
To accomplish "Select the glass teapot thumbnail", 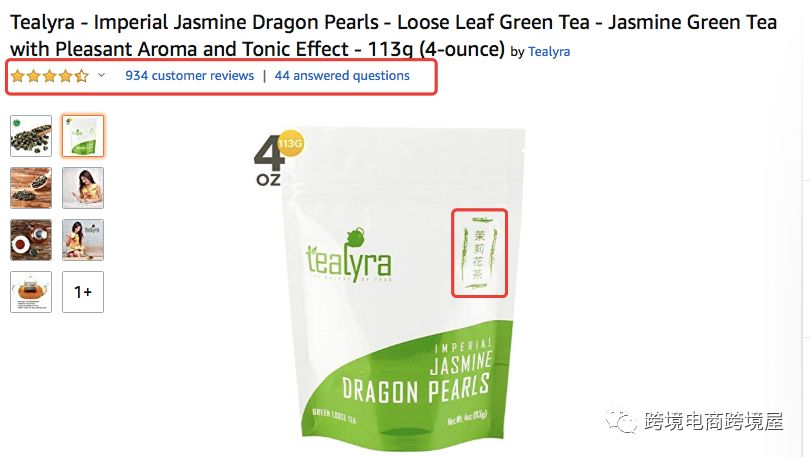I will point(31,292).
